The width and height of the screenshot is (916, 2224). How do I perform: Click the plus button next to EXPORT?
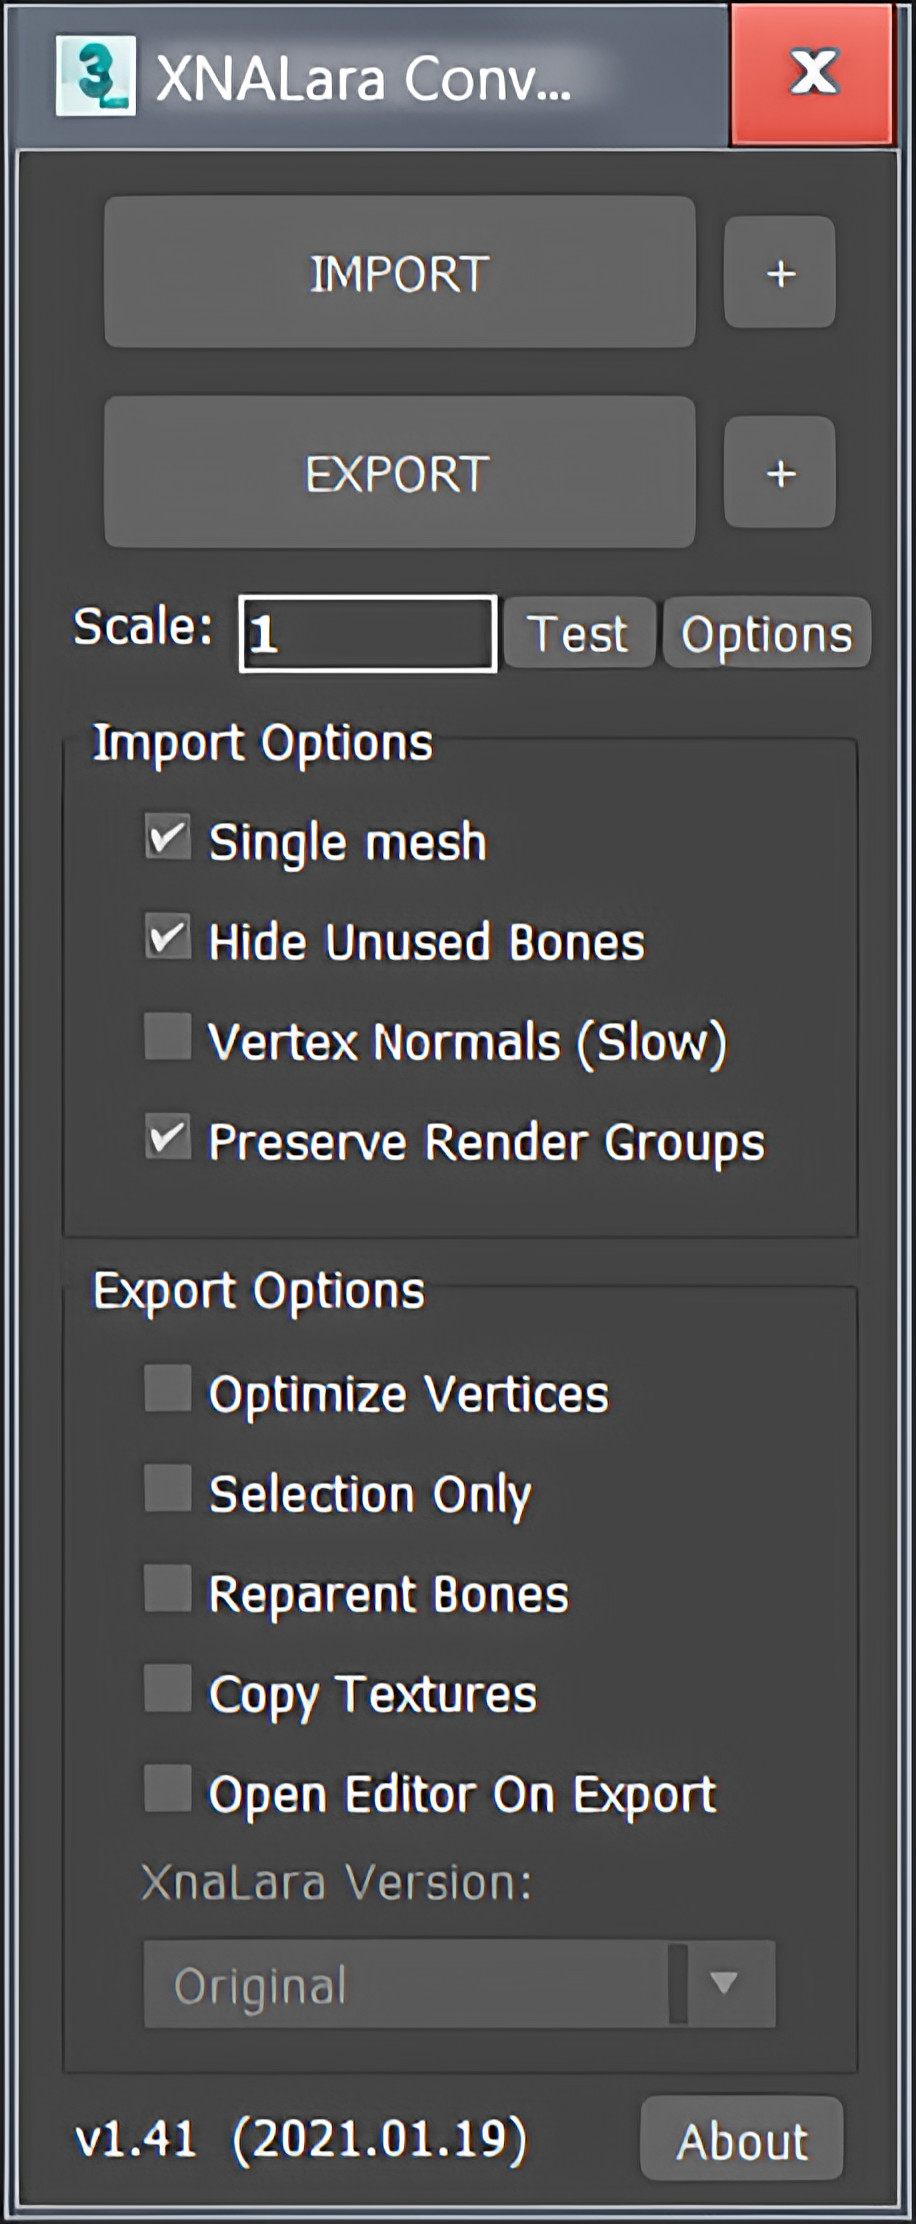[780, 473]
